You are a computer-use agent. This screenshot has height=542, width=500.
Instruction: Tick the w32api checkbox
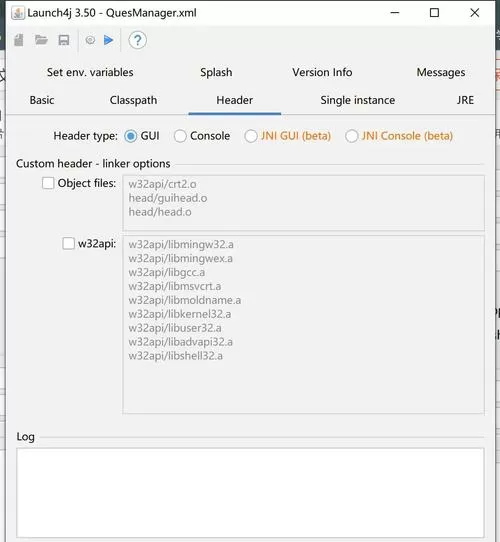coord(68,243)
